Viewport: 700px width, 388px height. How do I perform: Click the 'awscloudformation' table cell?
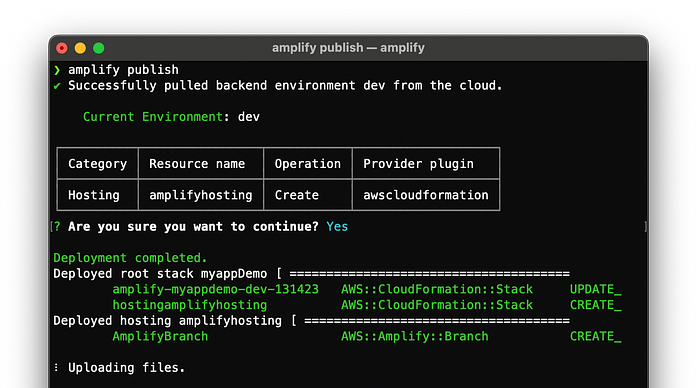click(x=426, y=195)
